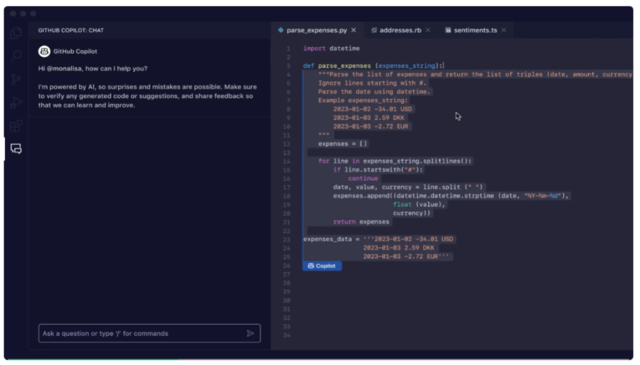Viewport: 640px width, 365px height.
Task: Click line number 34 in the gutter
Action: click(287, 335)
